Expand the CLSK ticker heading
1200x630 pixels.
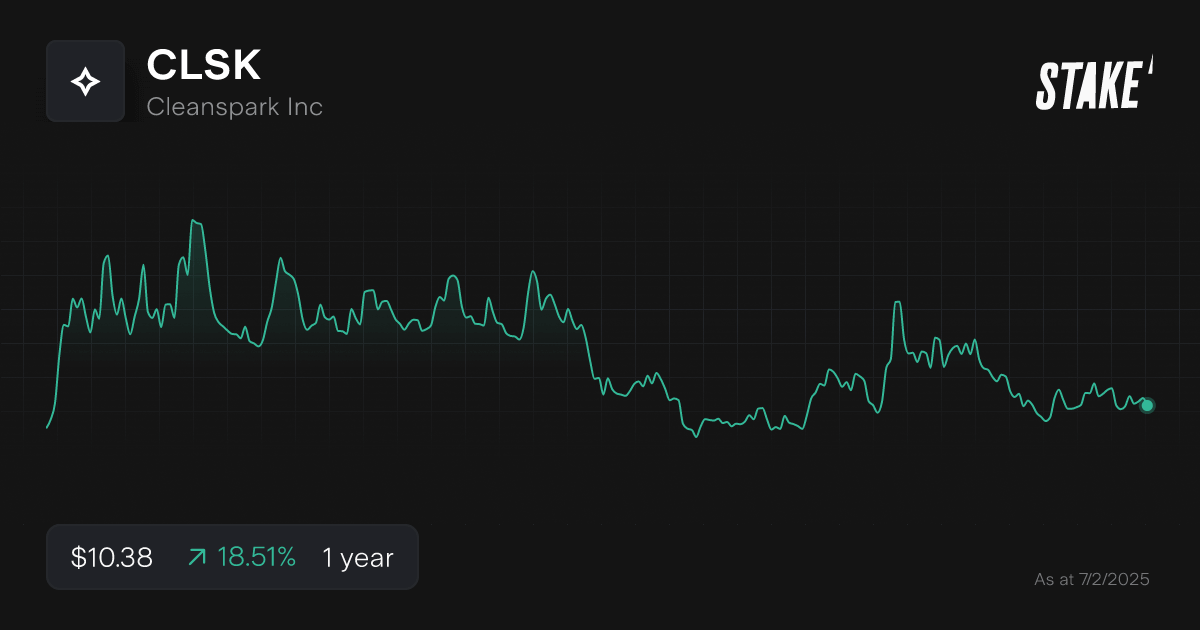click(x=203, y=66)
